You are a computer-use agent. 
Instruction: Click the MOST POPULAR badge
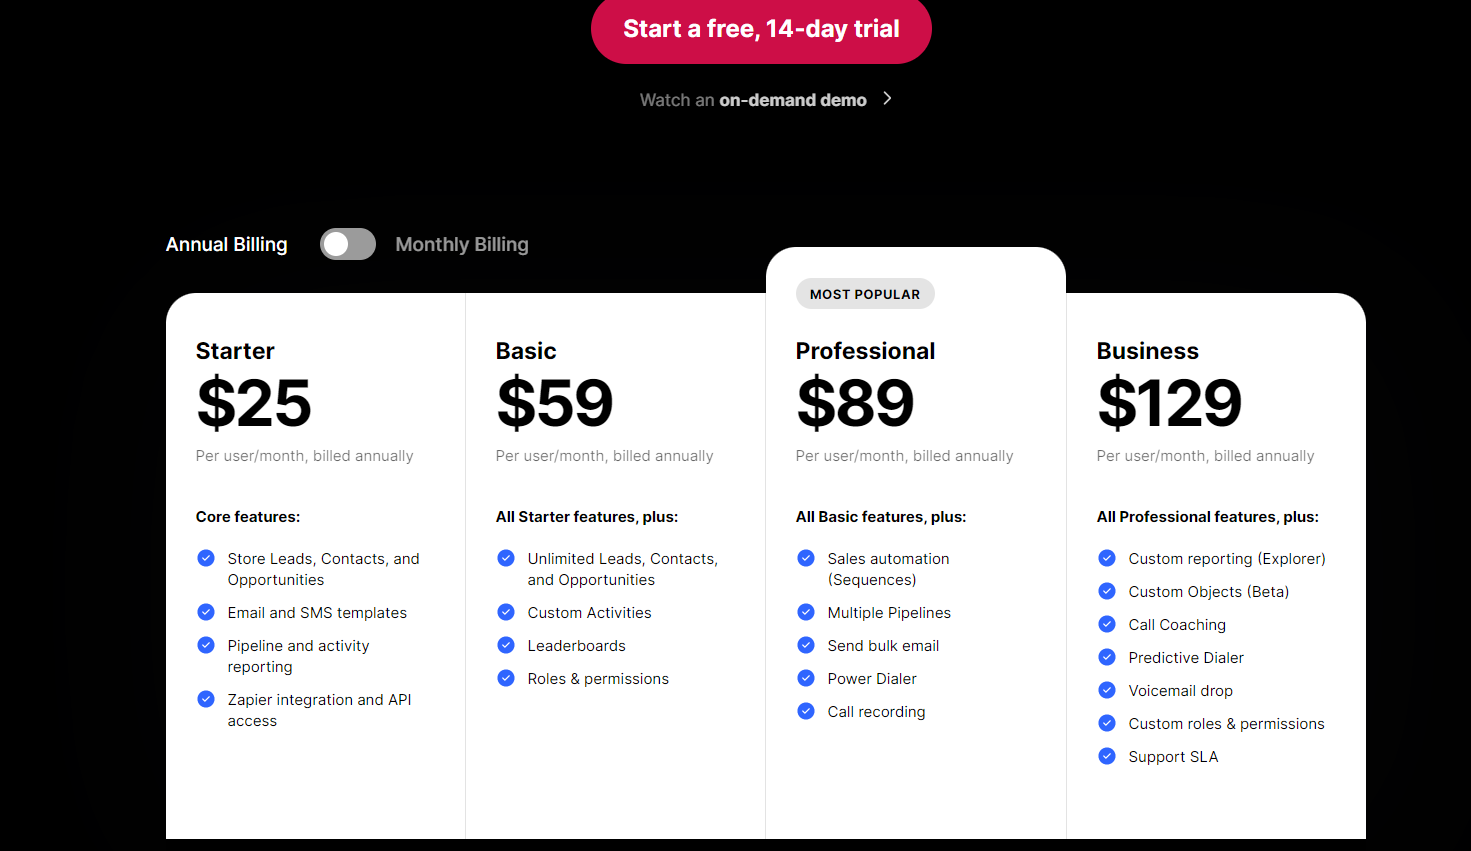tap(865, 294)
